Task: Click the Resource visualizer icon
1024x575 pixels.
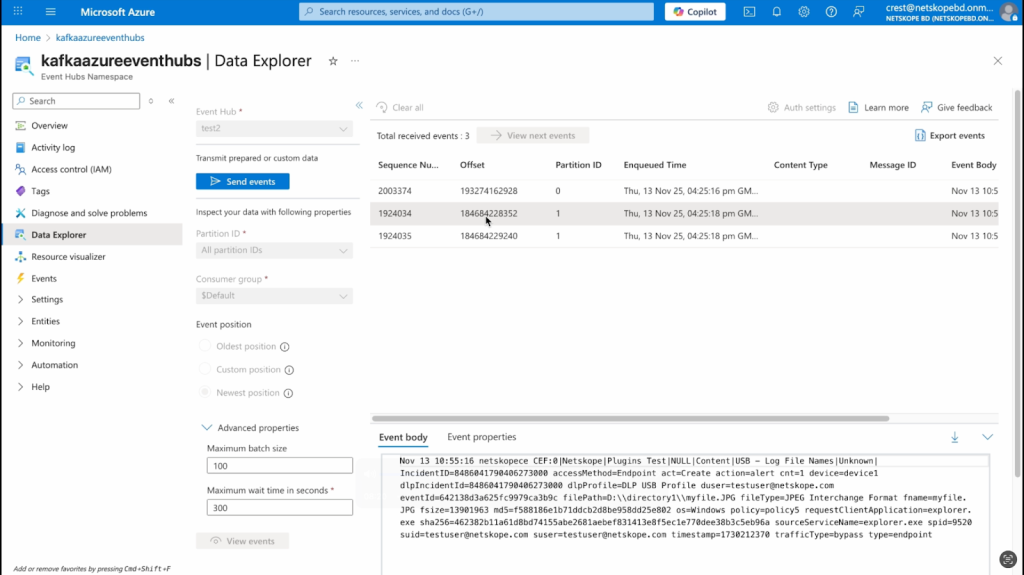Action: coord(20,257)
